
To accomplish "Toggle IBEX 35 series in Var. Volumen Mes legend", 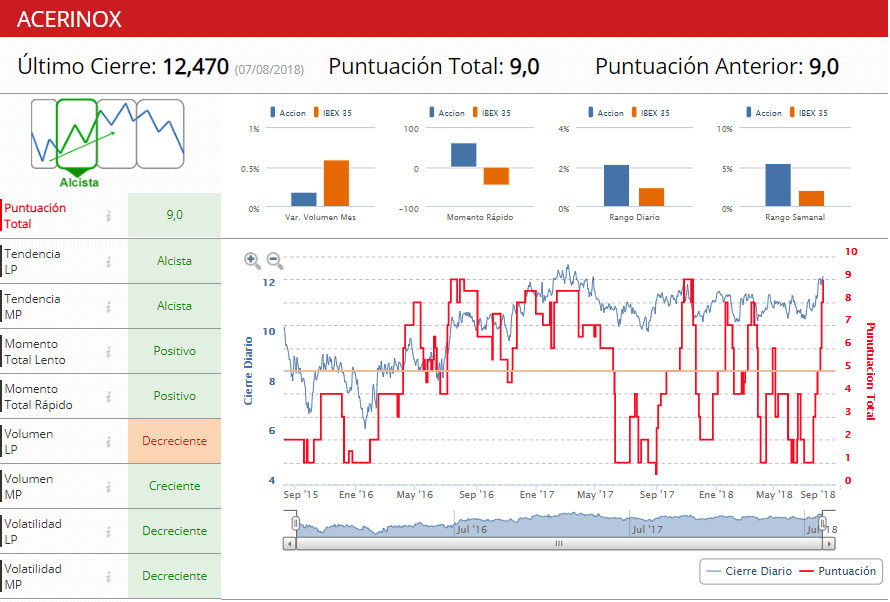I will (333, 113).
